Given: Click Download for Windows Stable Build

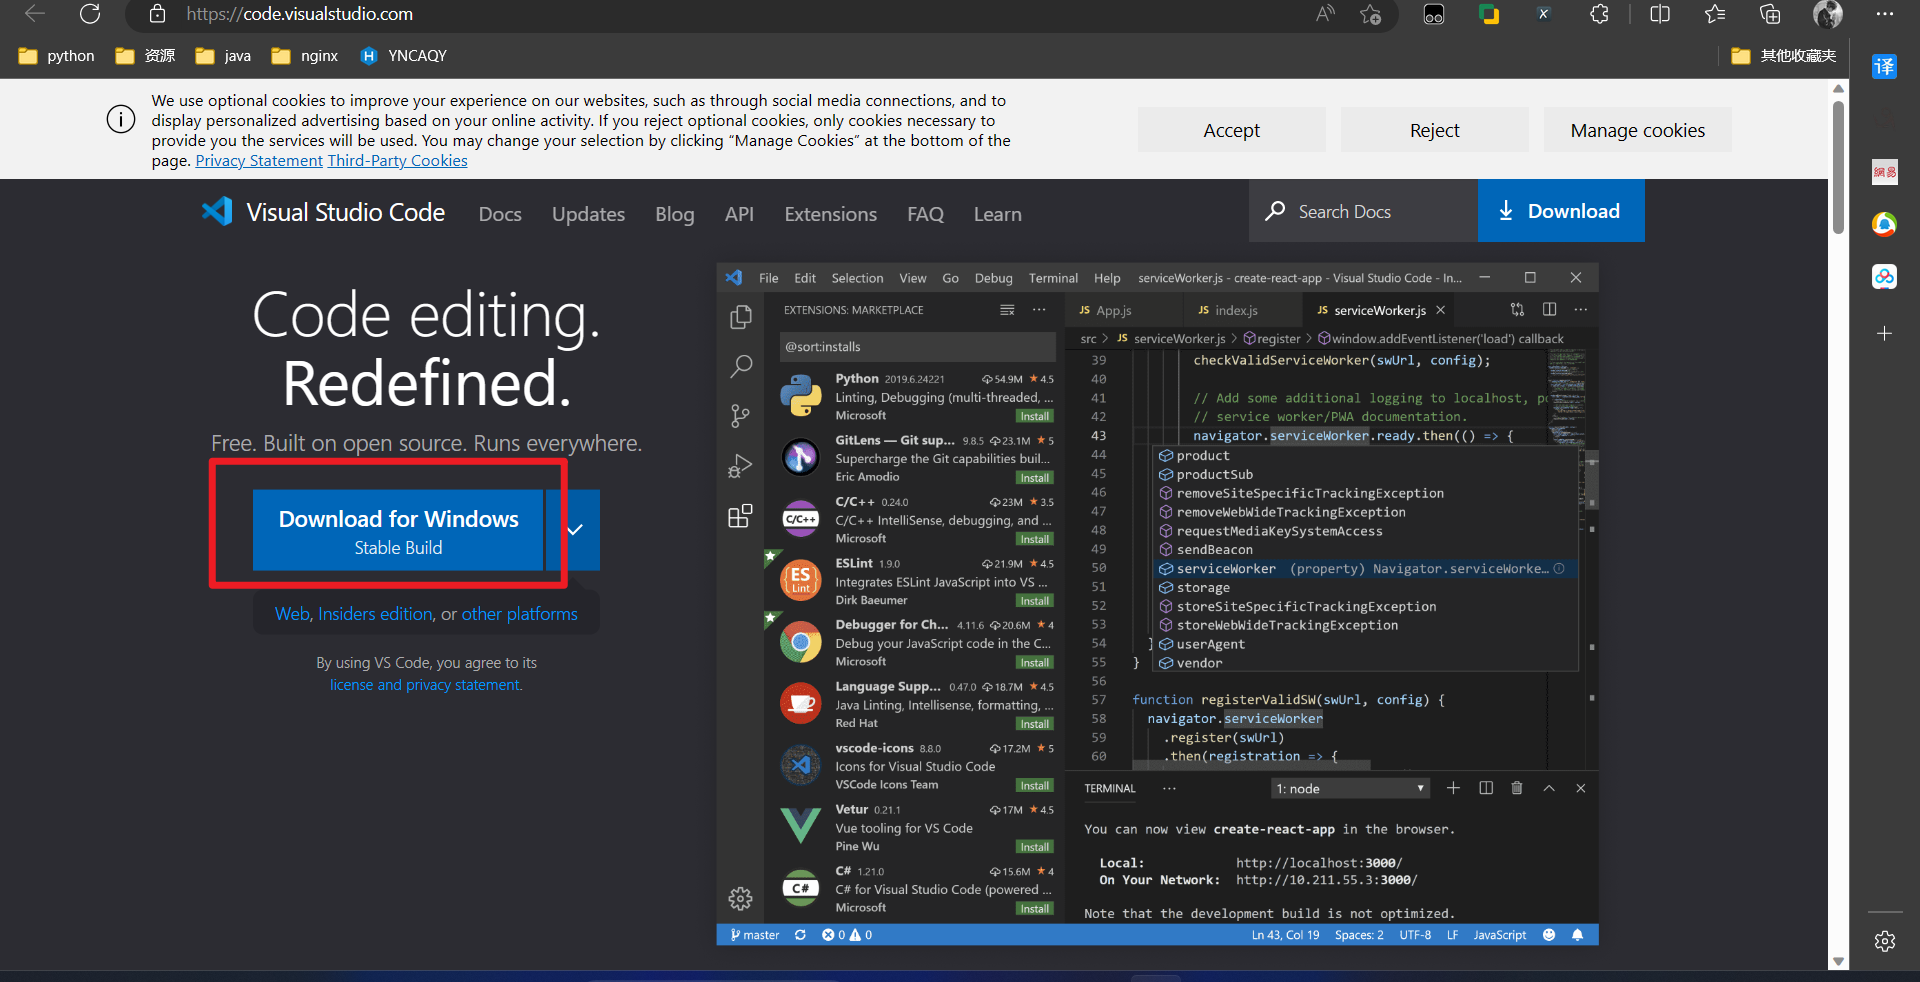Looking at the screenshot, I should [398, 530].
